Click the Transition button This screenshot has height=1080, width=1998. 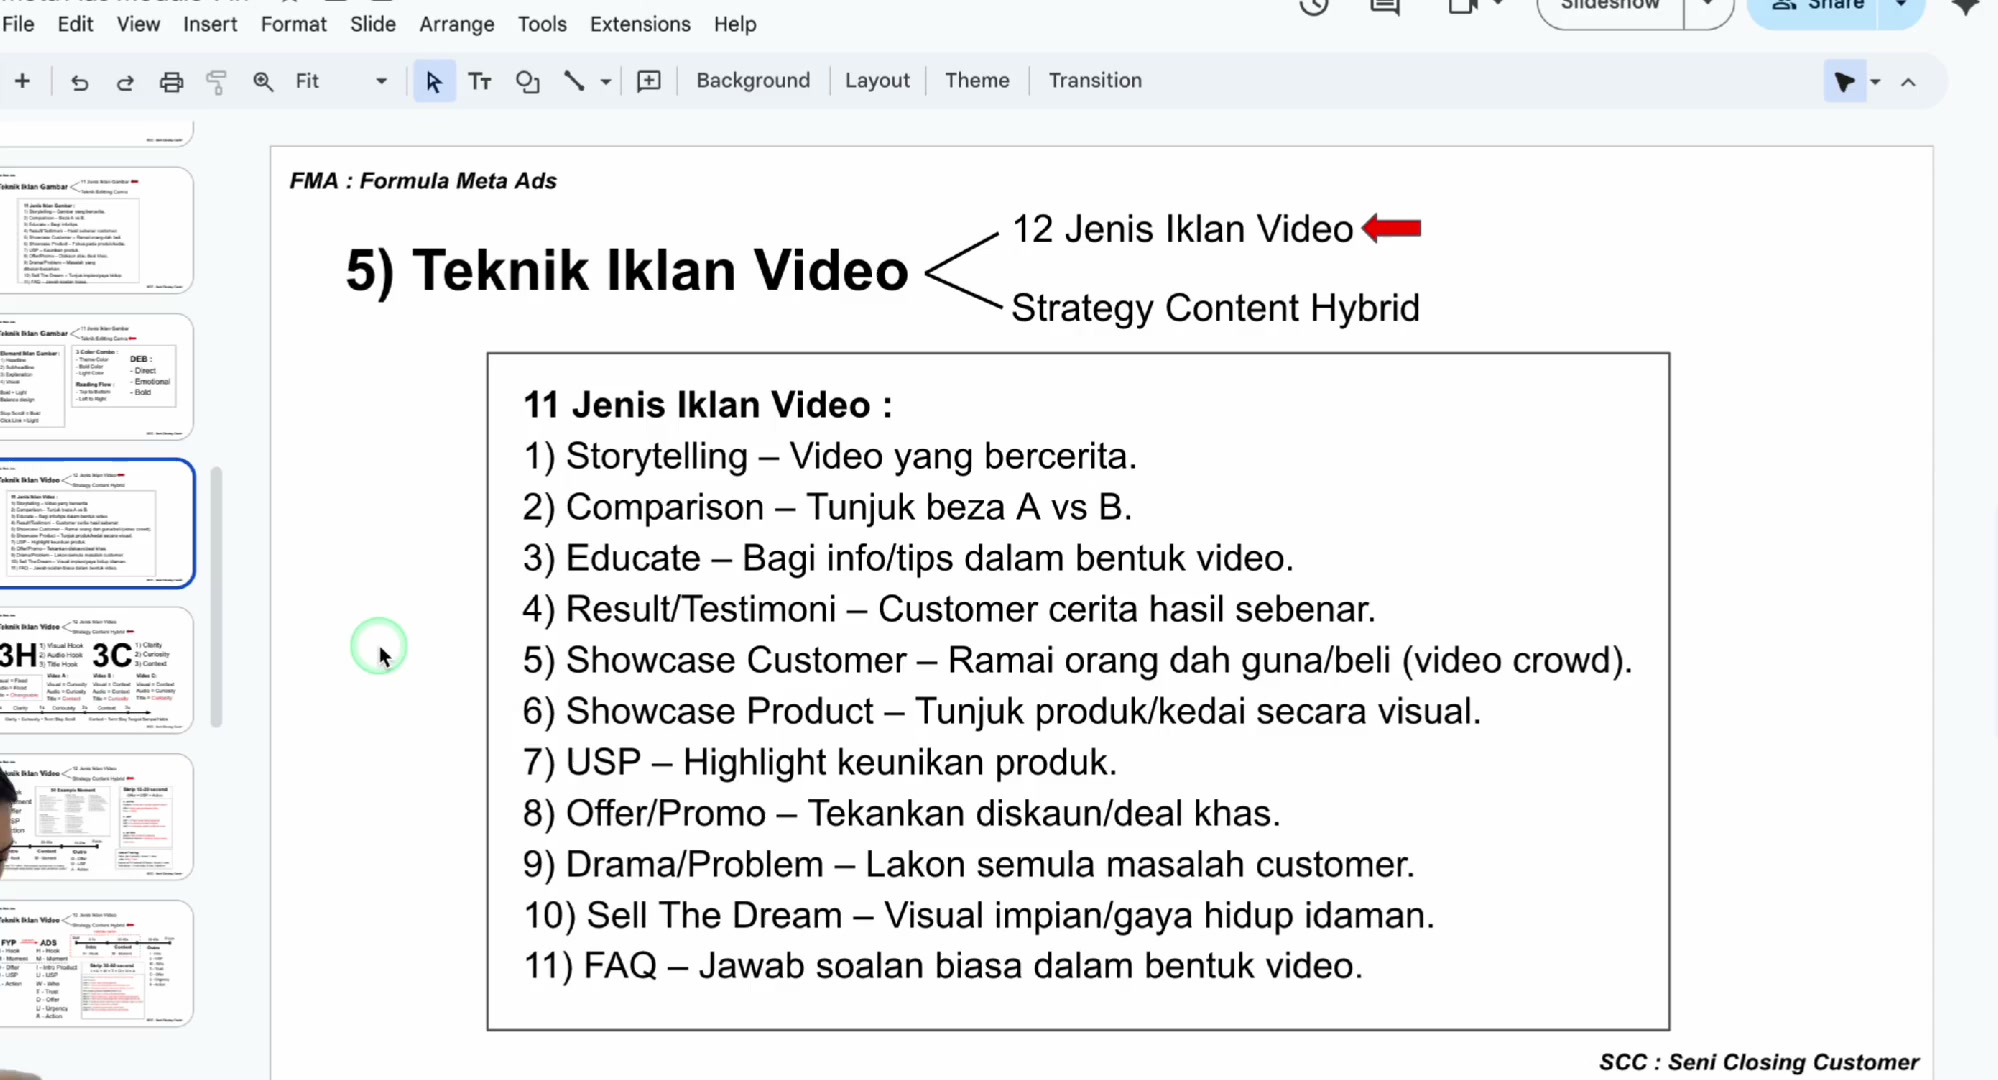pyautogui.click(x=1095, y=80)
